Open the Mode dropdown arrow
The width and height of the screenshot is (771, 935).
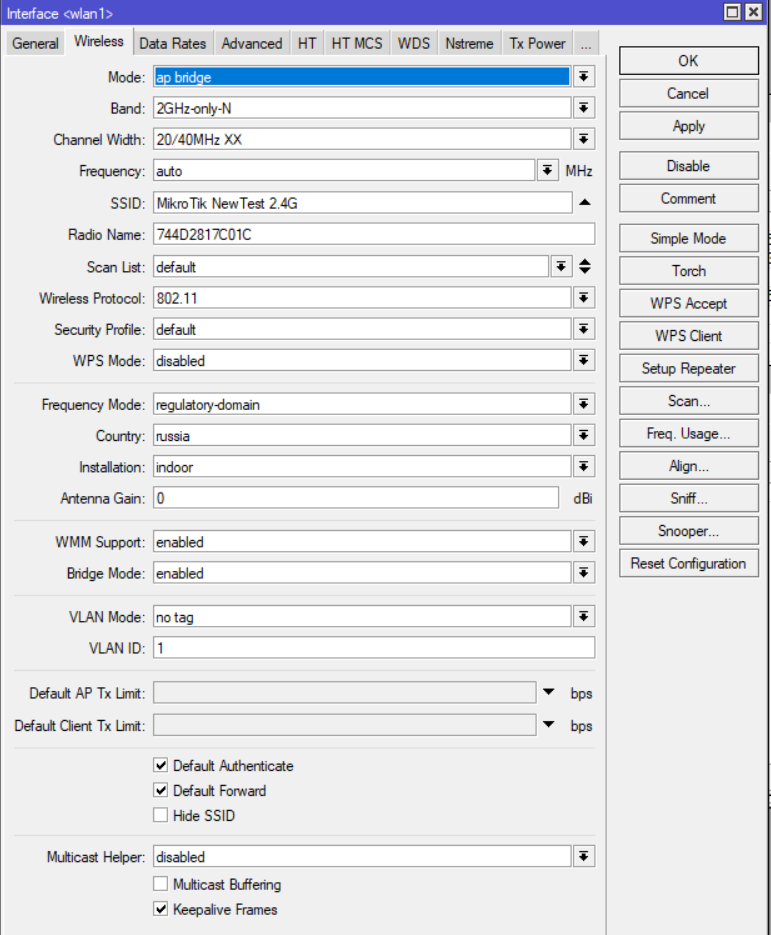coord(584,76)
